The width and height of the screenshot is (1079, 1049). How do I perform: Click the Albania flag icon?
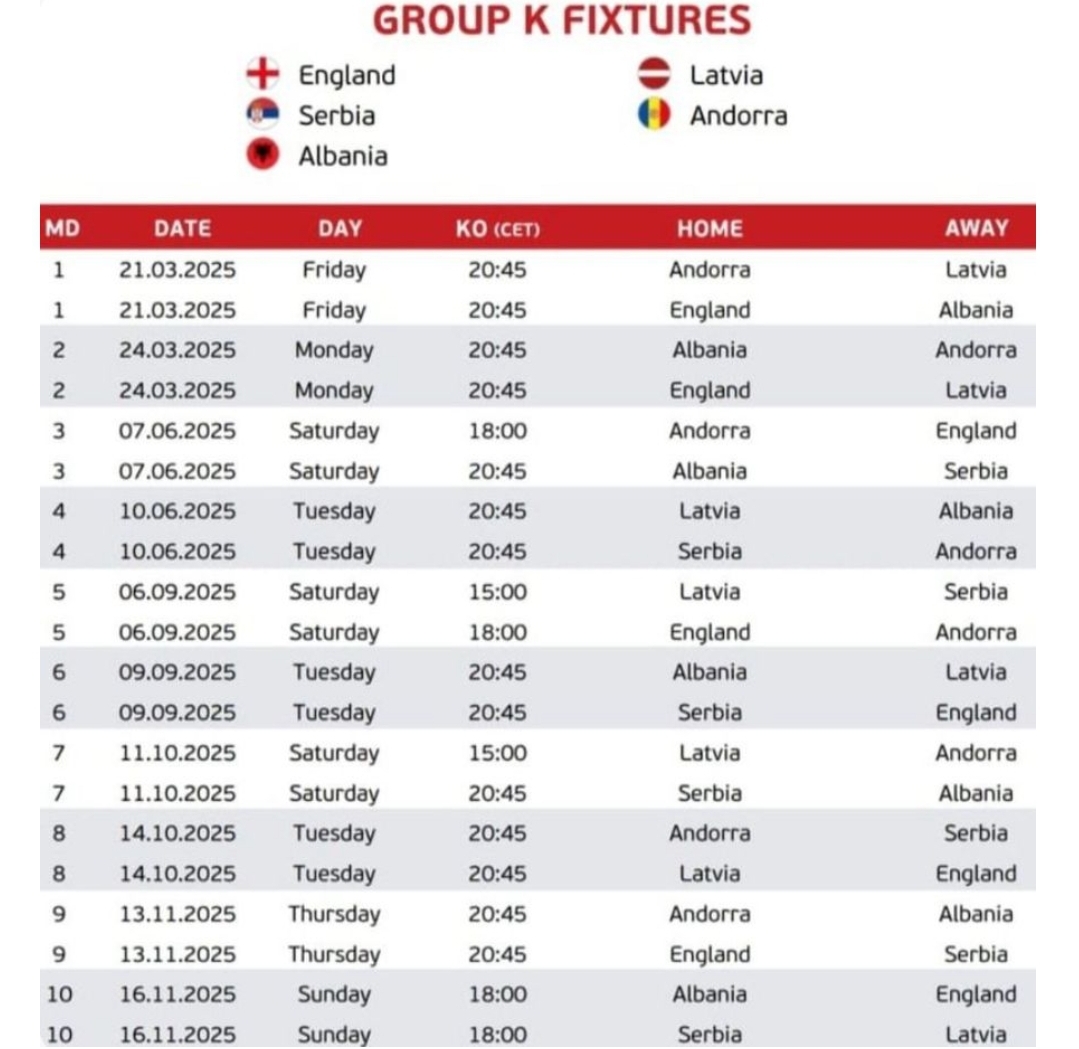tap(263, 154)
